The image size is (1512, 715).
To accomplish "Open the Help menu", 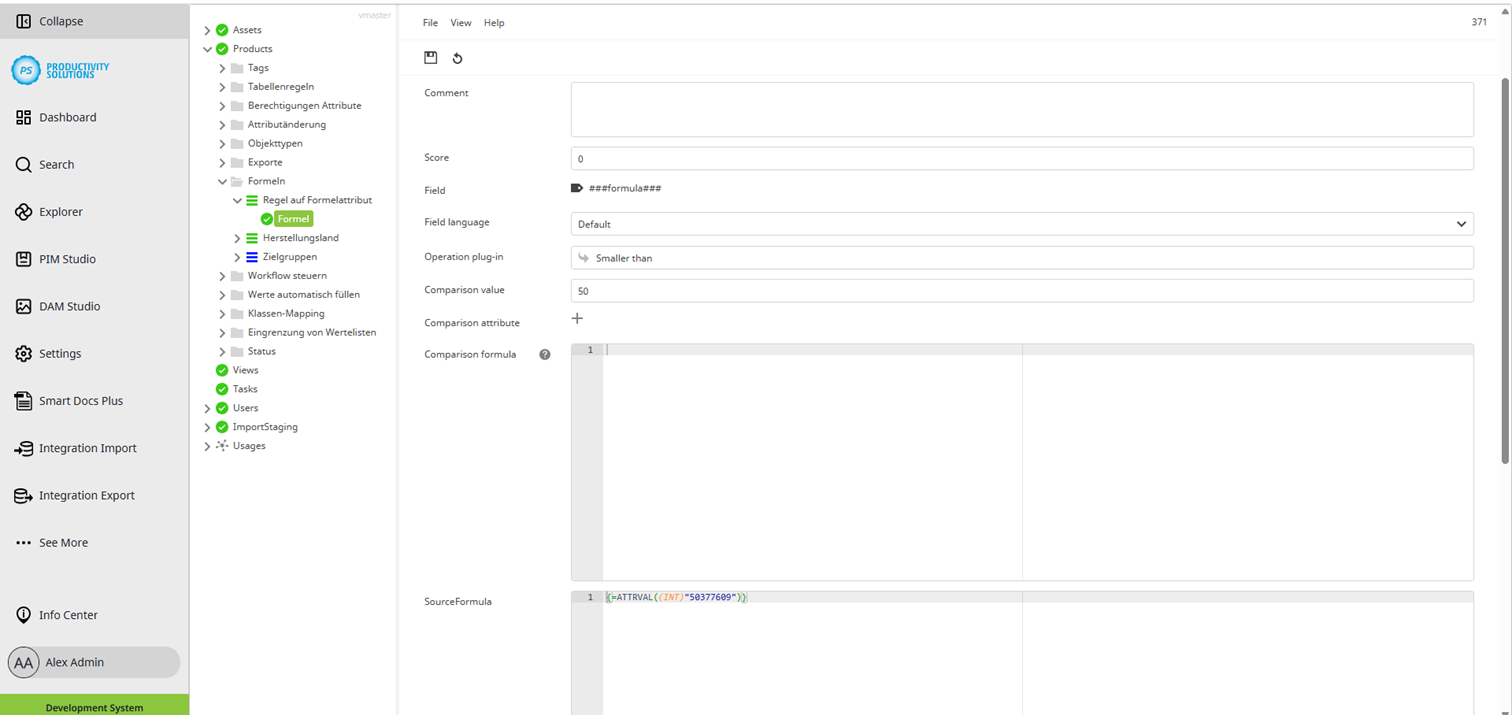I will 494,23.
